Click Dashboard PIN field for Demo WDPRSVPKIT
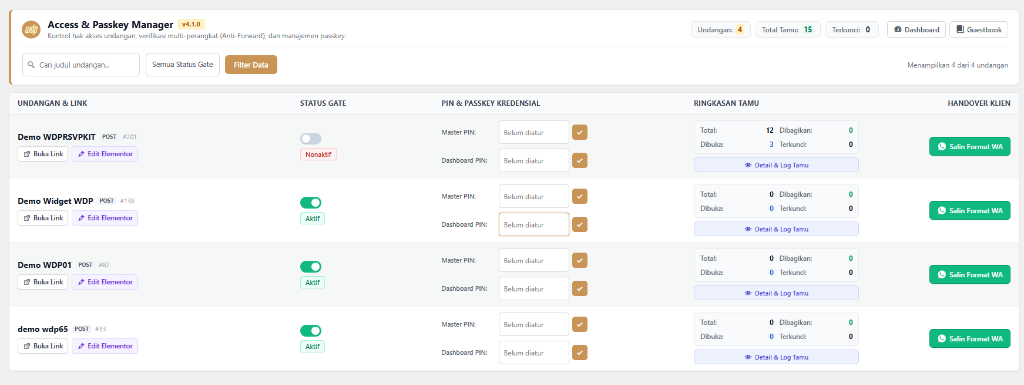 tap(534, 161)
